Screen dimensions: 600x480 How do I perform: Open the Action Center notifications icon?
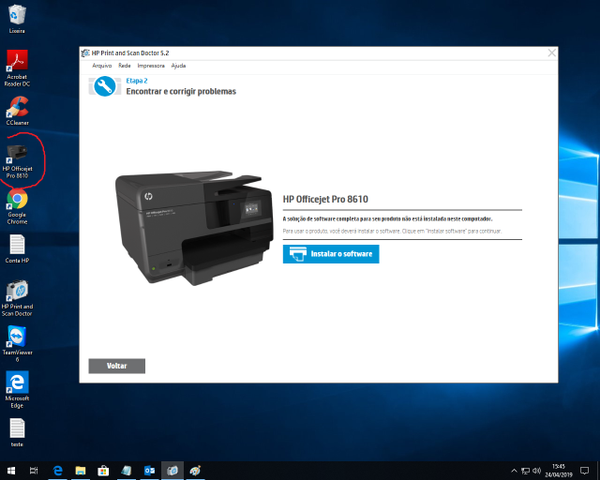tap(584, 471)
